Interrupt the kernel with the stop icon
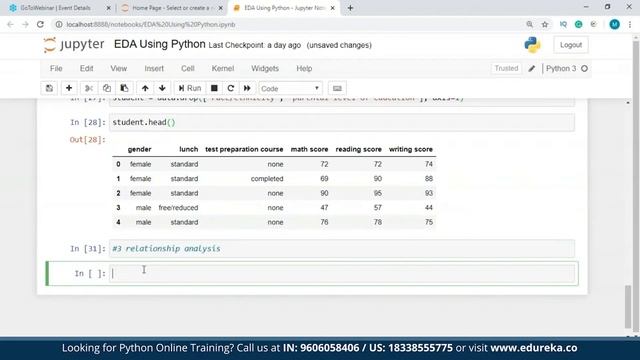 214,88
